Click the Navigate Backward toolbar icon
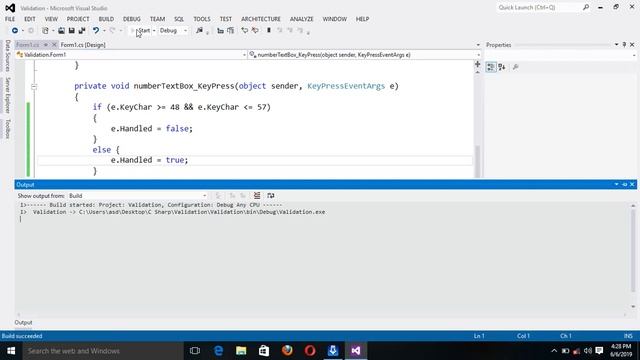 (15, 31)
